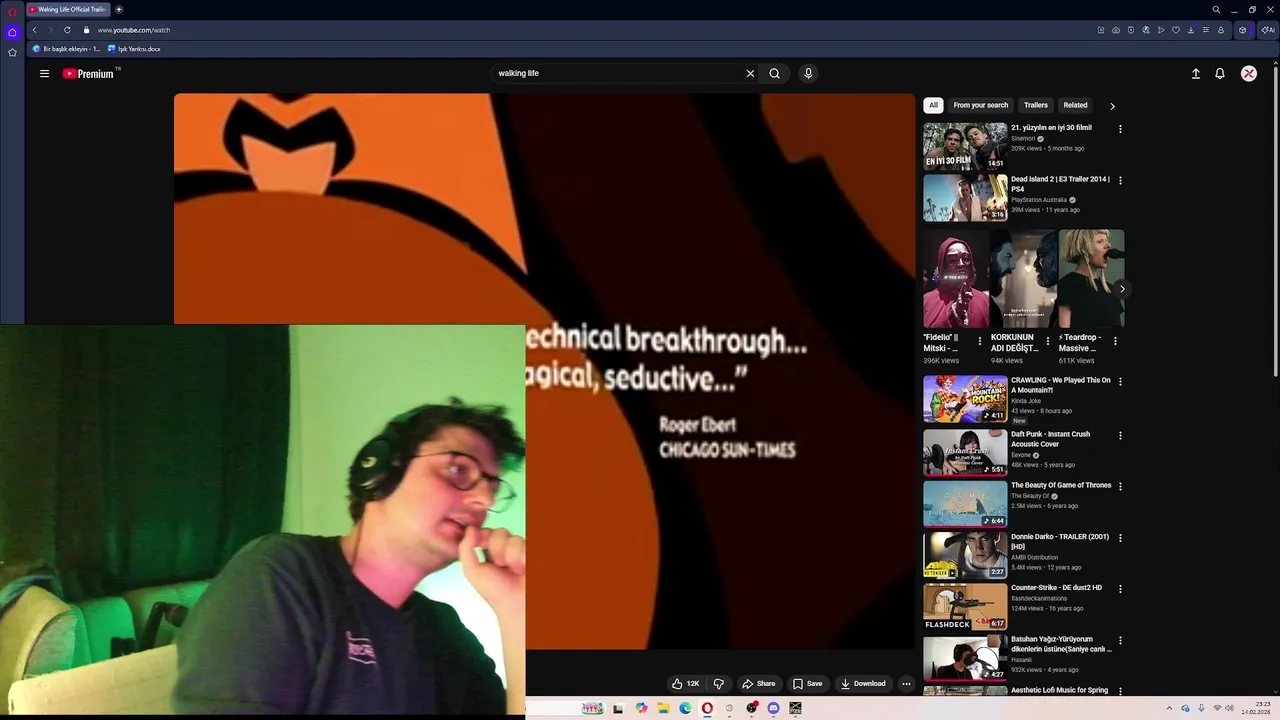Open options for Counter-Strike DE dust2 video
Screen dimensions: 1280x720
click(x=1120, y=589)
